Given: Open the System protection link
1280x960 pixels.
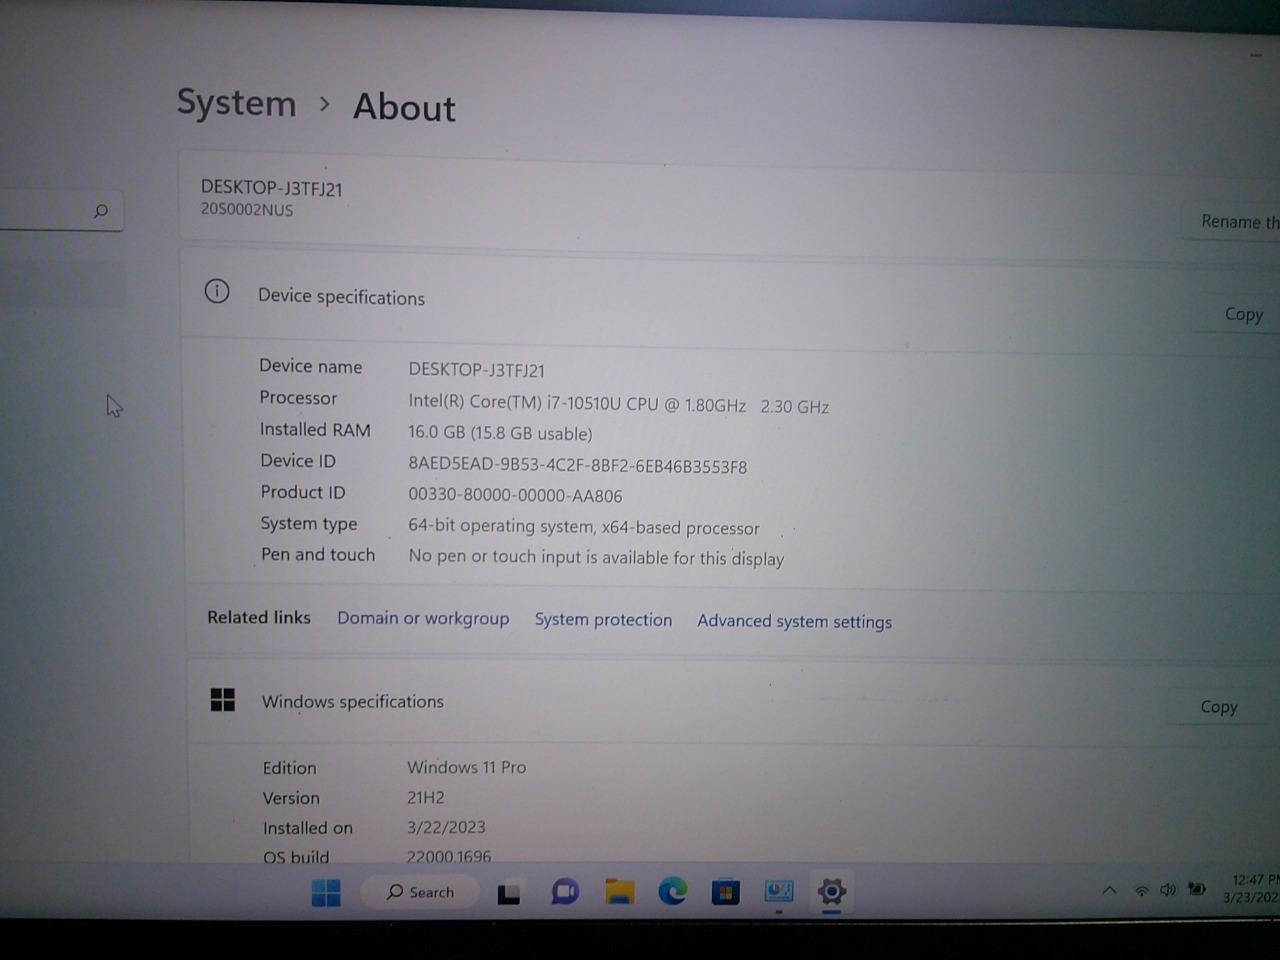Looking at the screenshot, I should click(x=603, y=620).
